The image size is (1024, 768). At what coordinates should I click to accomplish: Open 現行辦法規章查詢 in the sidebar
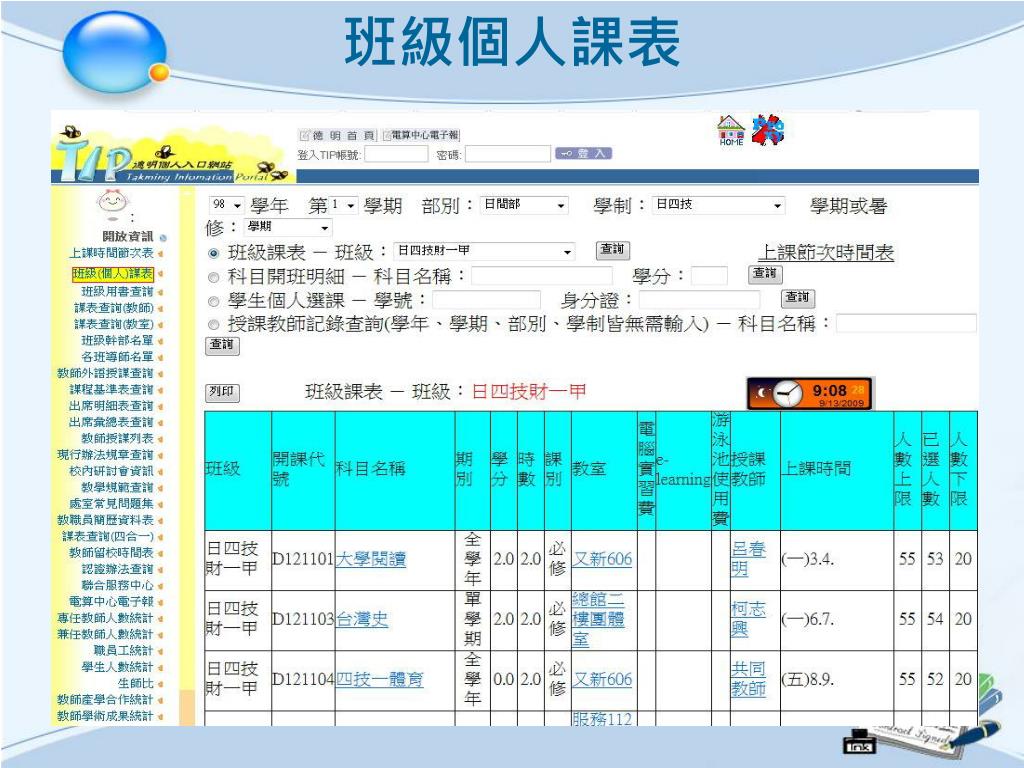[x=105, y=455]
